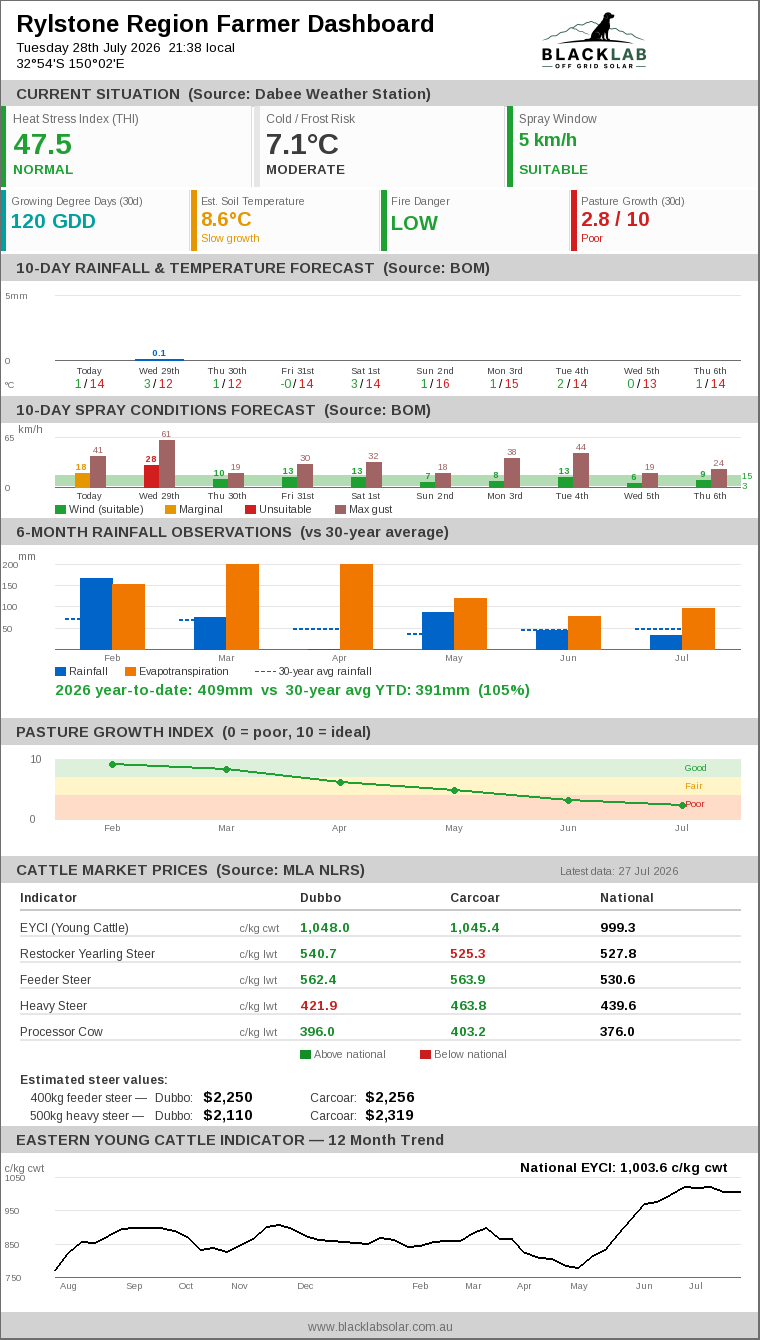
Task: Click the Carcoar heavy steer value $2,319
Action: [390, 1115]
